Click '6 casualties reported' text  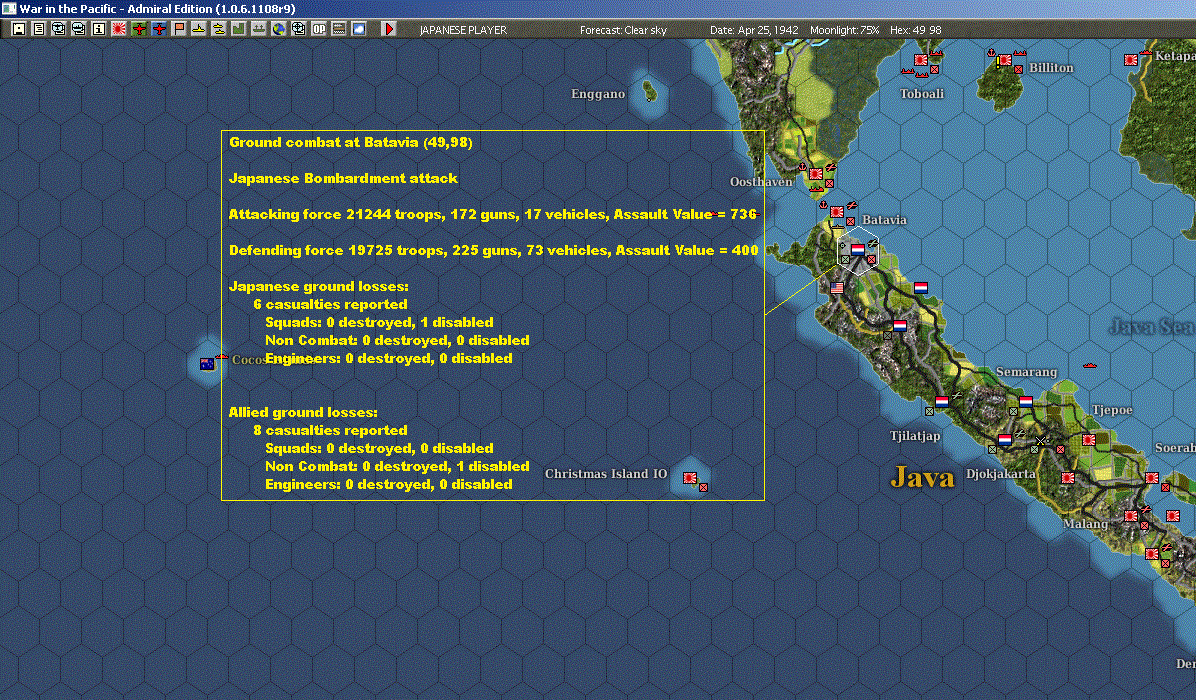[330, 304]
